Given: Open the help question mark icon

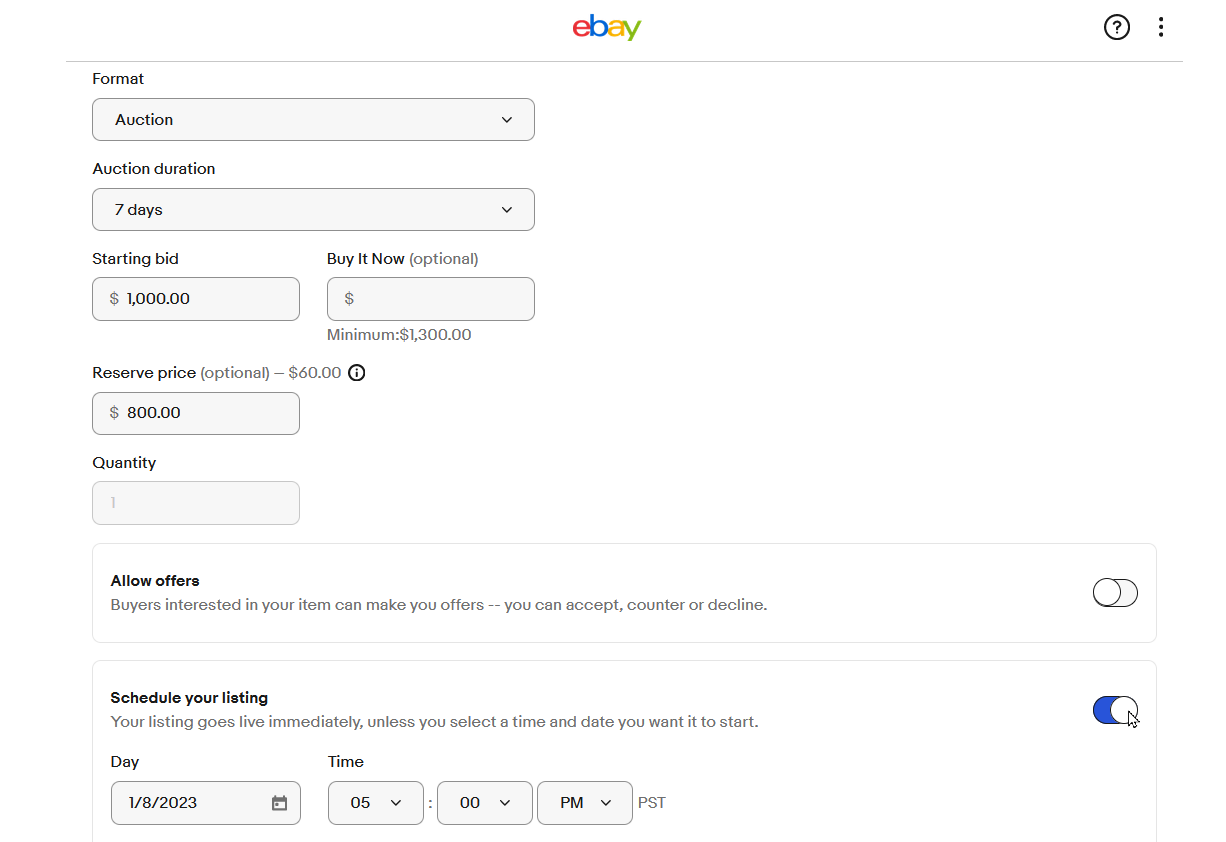Looking at the screenshot, I should point(1116,28).
